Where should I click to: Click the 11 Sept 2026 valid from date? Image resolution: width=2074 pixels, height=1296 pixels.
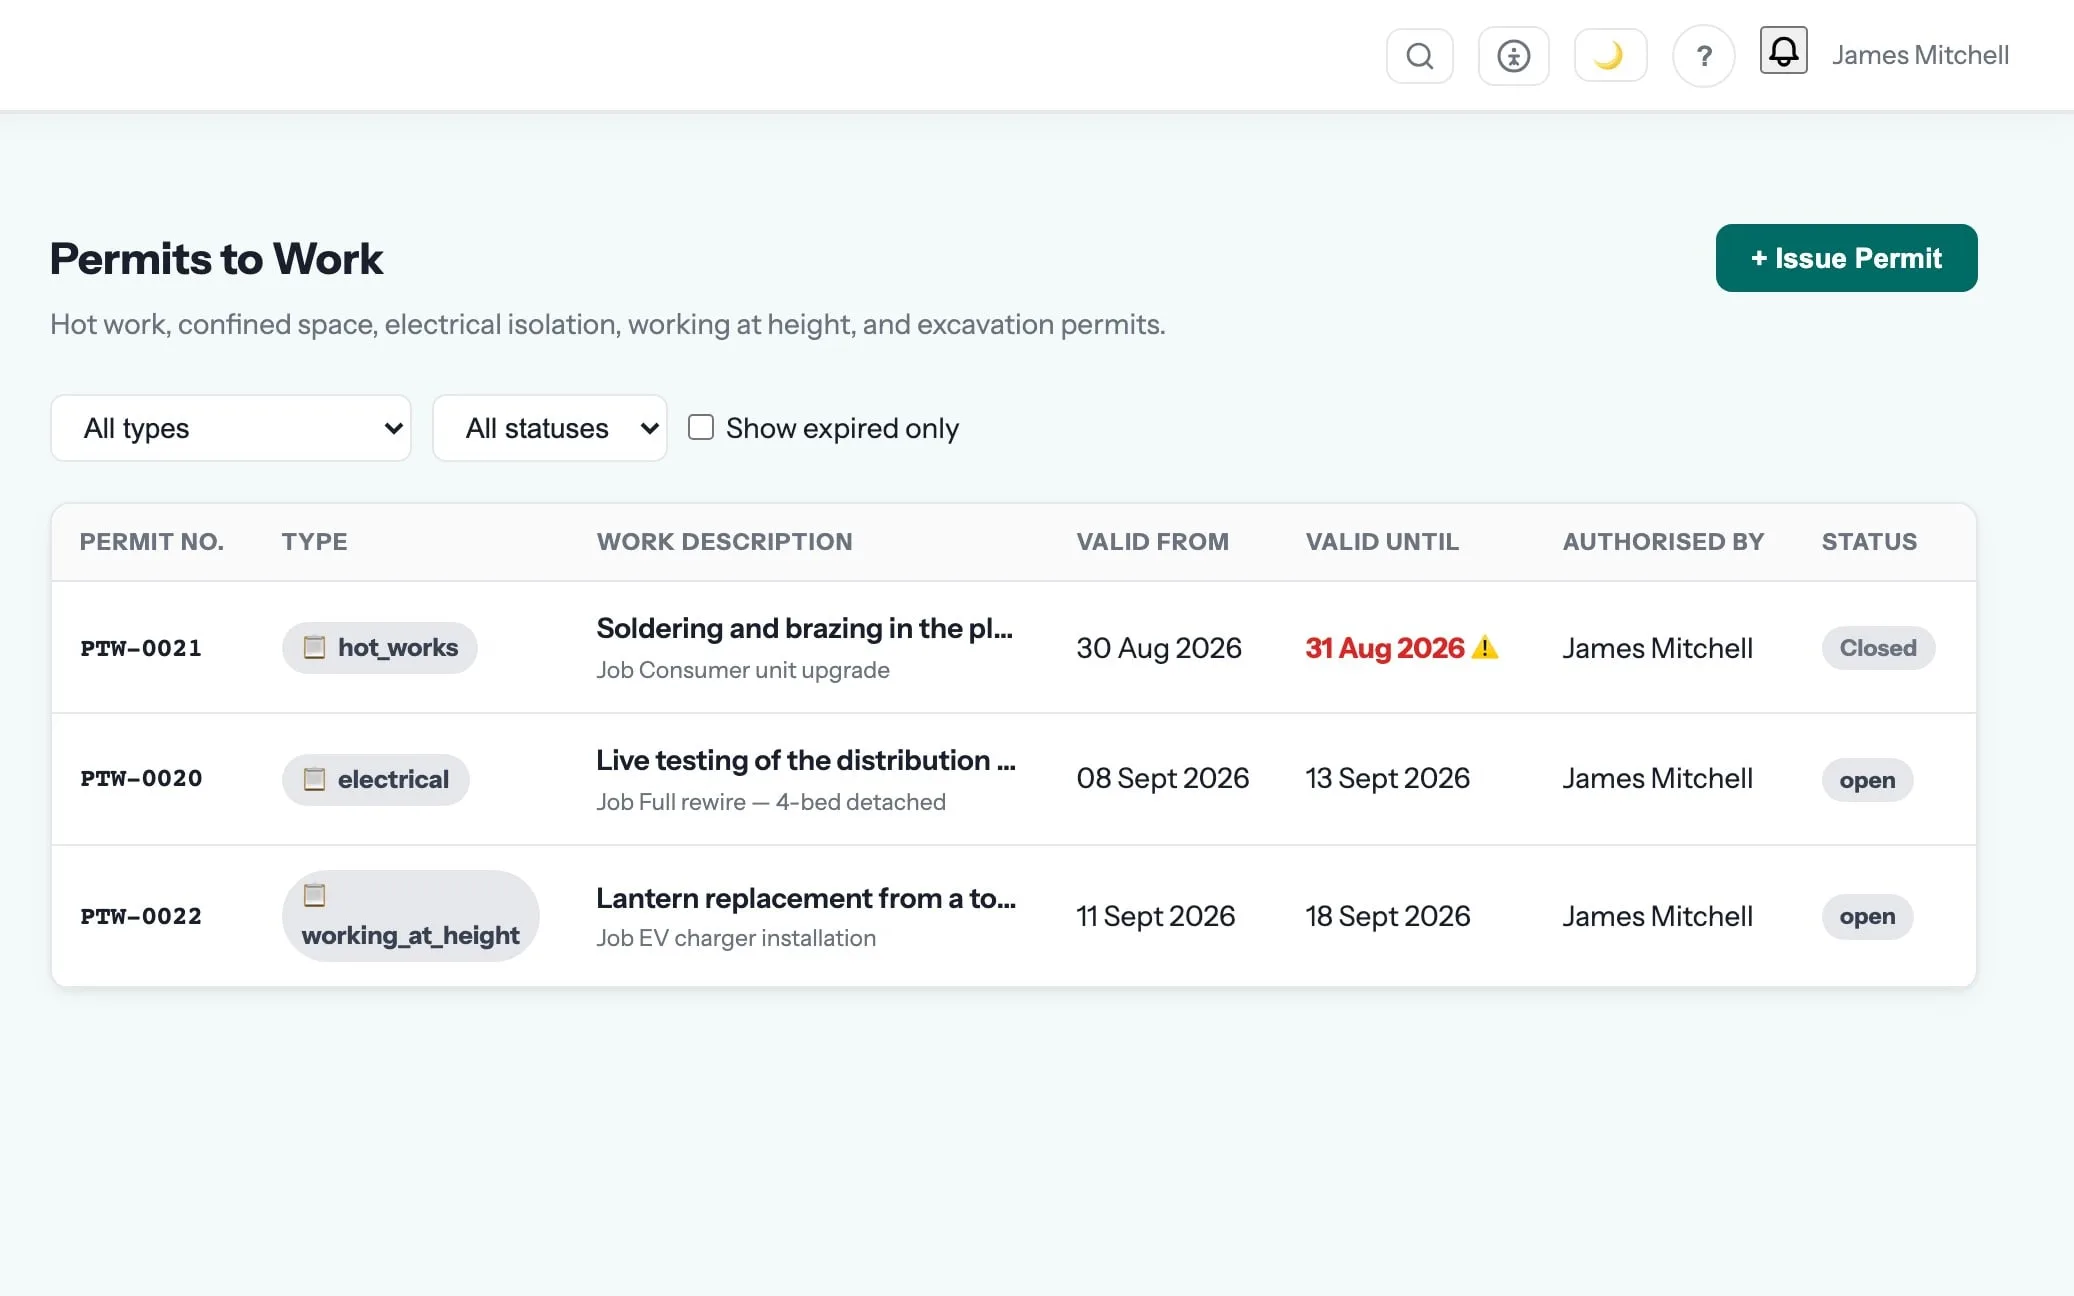[x=1155, y=916]
